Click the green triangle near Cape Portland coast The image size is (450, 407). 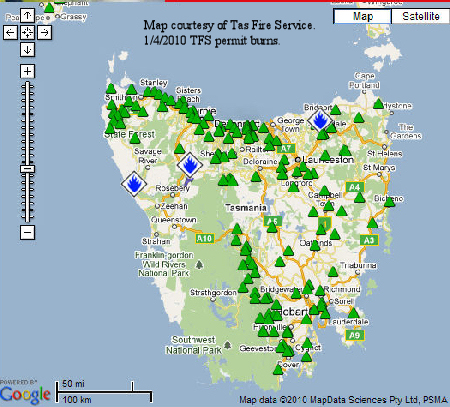[x=378, y=103]
